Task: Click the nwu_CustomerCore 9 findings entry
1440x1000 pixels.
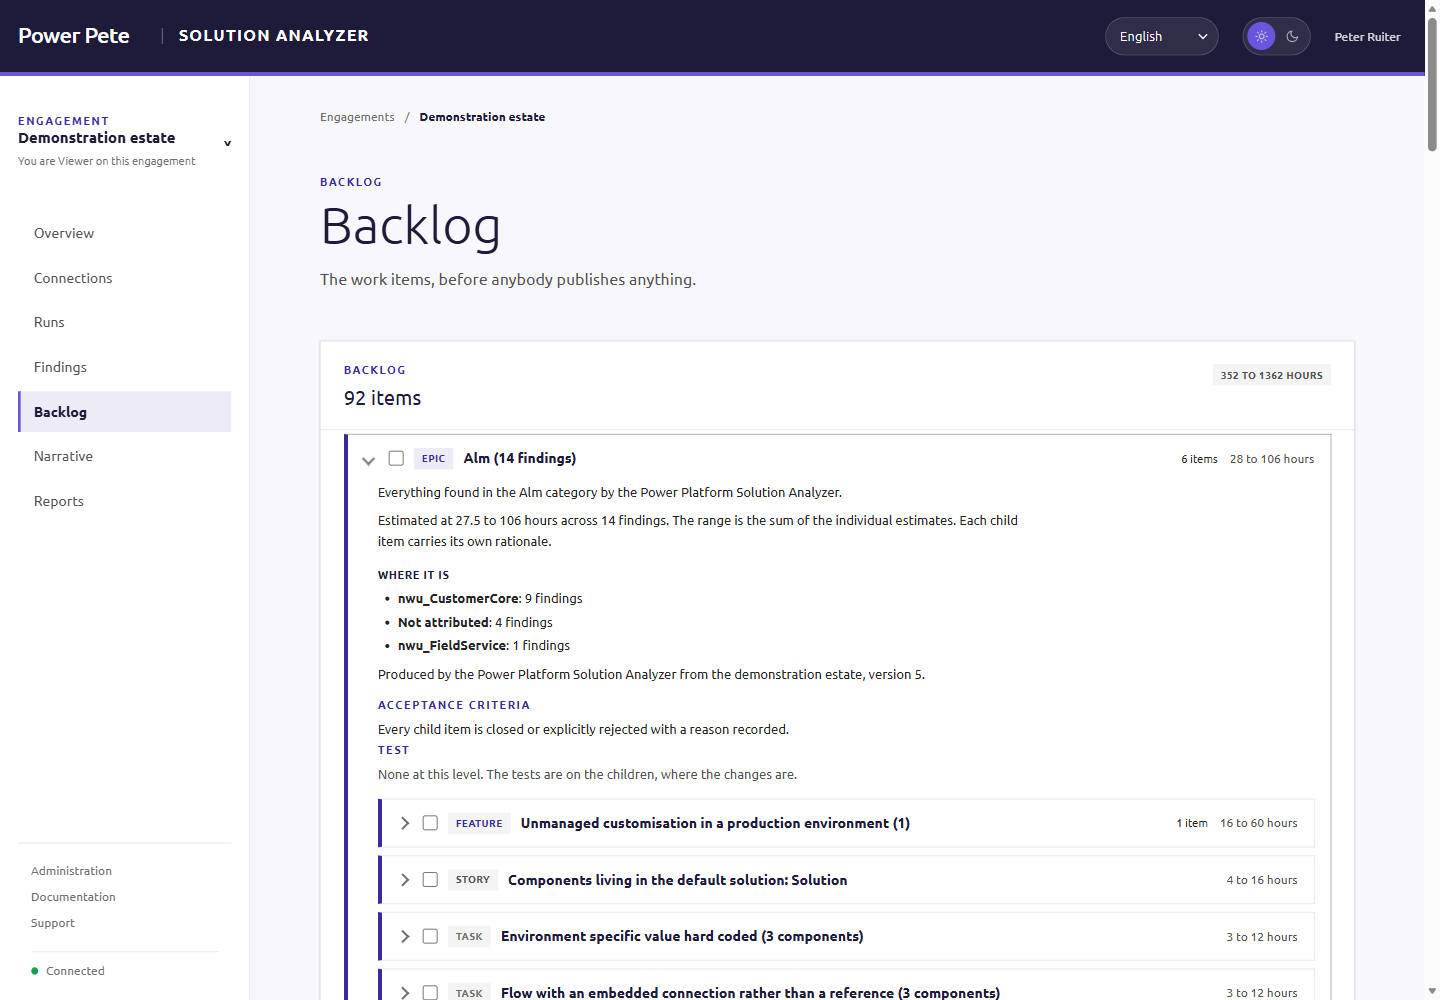Action: 490,599
